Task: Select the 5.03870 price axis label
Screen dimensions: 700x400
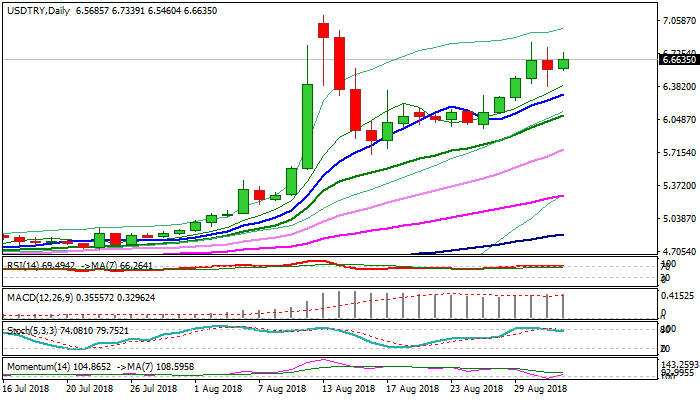Action: pyautogui.click(x=679, y=218)
